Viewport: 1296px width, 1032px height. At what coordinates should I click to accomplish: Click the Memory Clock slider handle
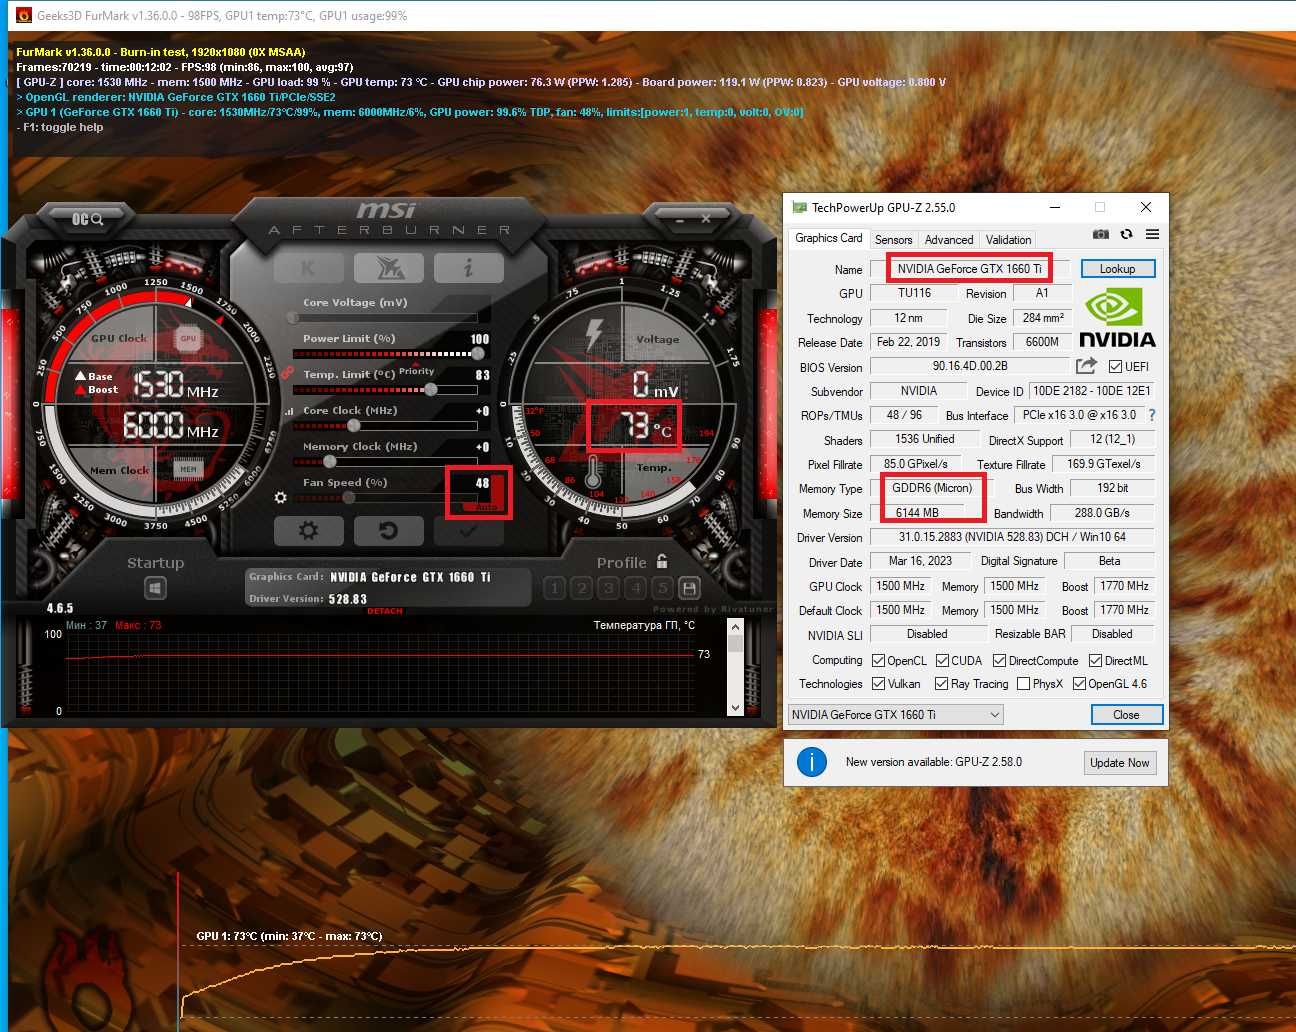[x=330, y=461]
